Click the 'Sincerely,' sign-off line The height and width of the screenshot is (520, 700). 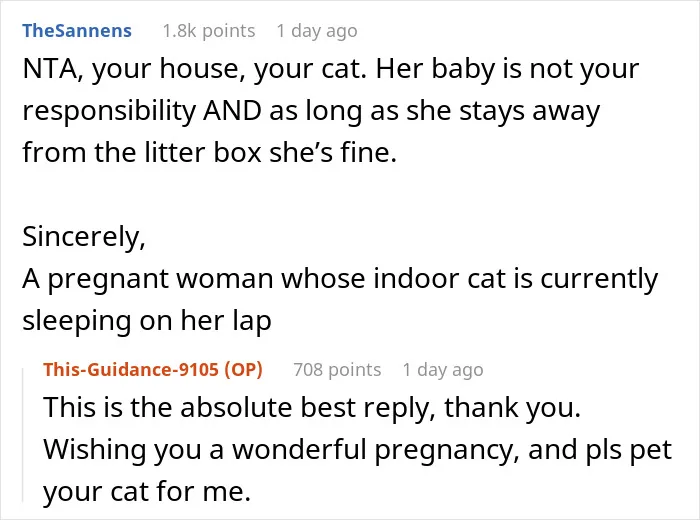click(x=84, y=237)
